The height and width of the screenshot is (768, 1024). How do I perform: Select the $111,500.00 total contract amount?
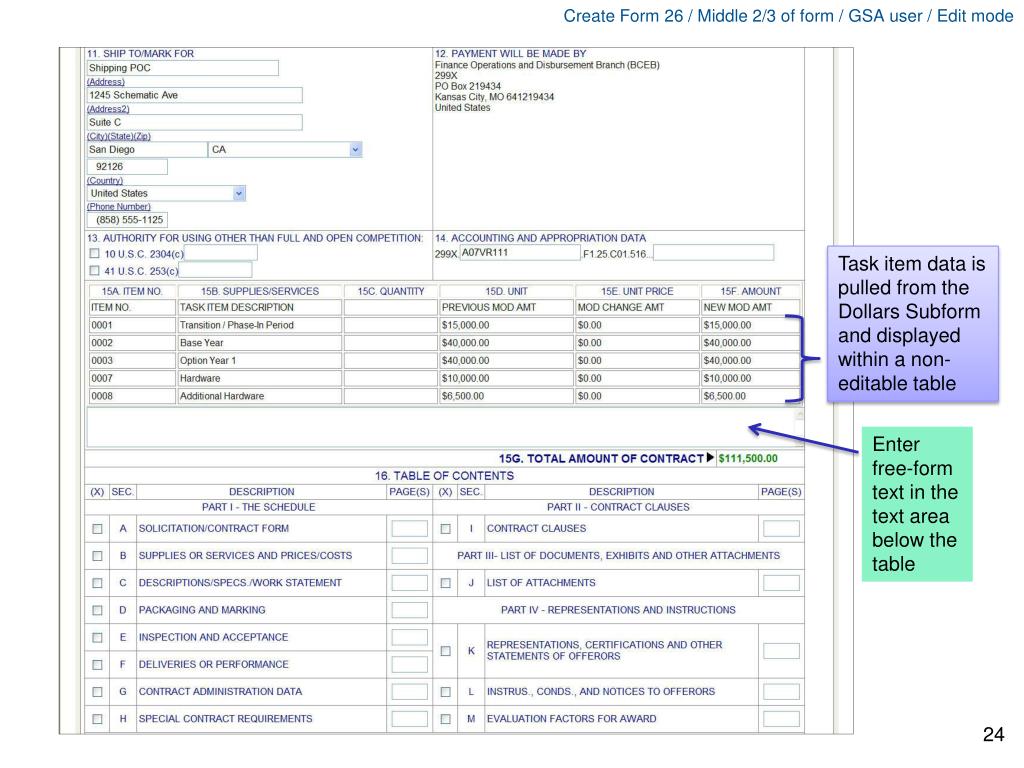(748, 458)
